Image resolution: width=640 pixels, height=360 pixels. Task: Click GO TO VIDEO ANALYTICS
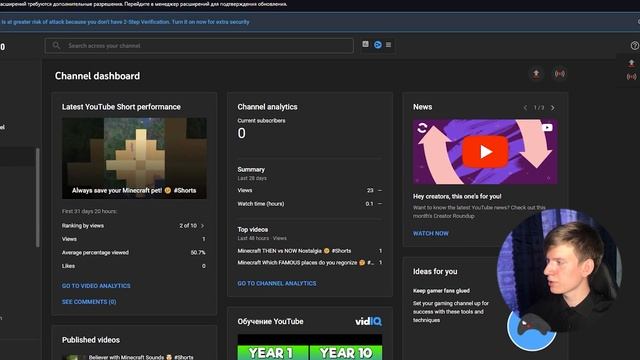[x=96, y=286]
